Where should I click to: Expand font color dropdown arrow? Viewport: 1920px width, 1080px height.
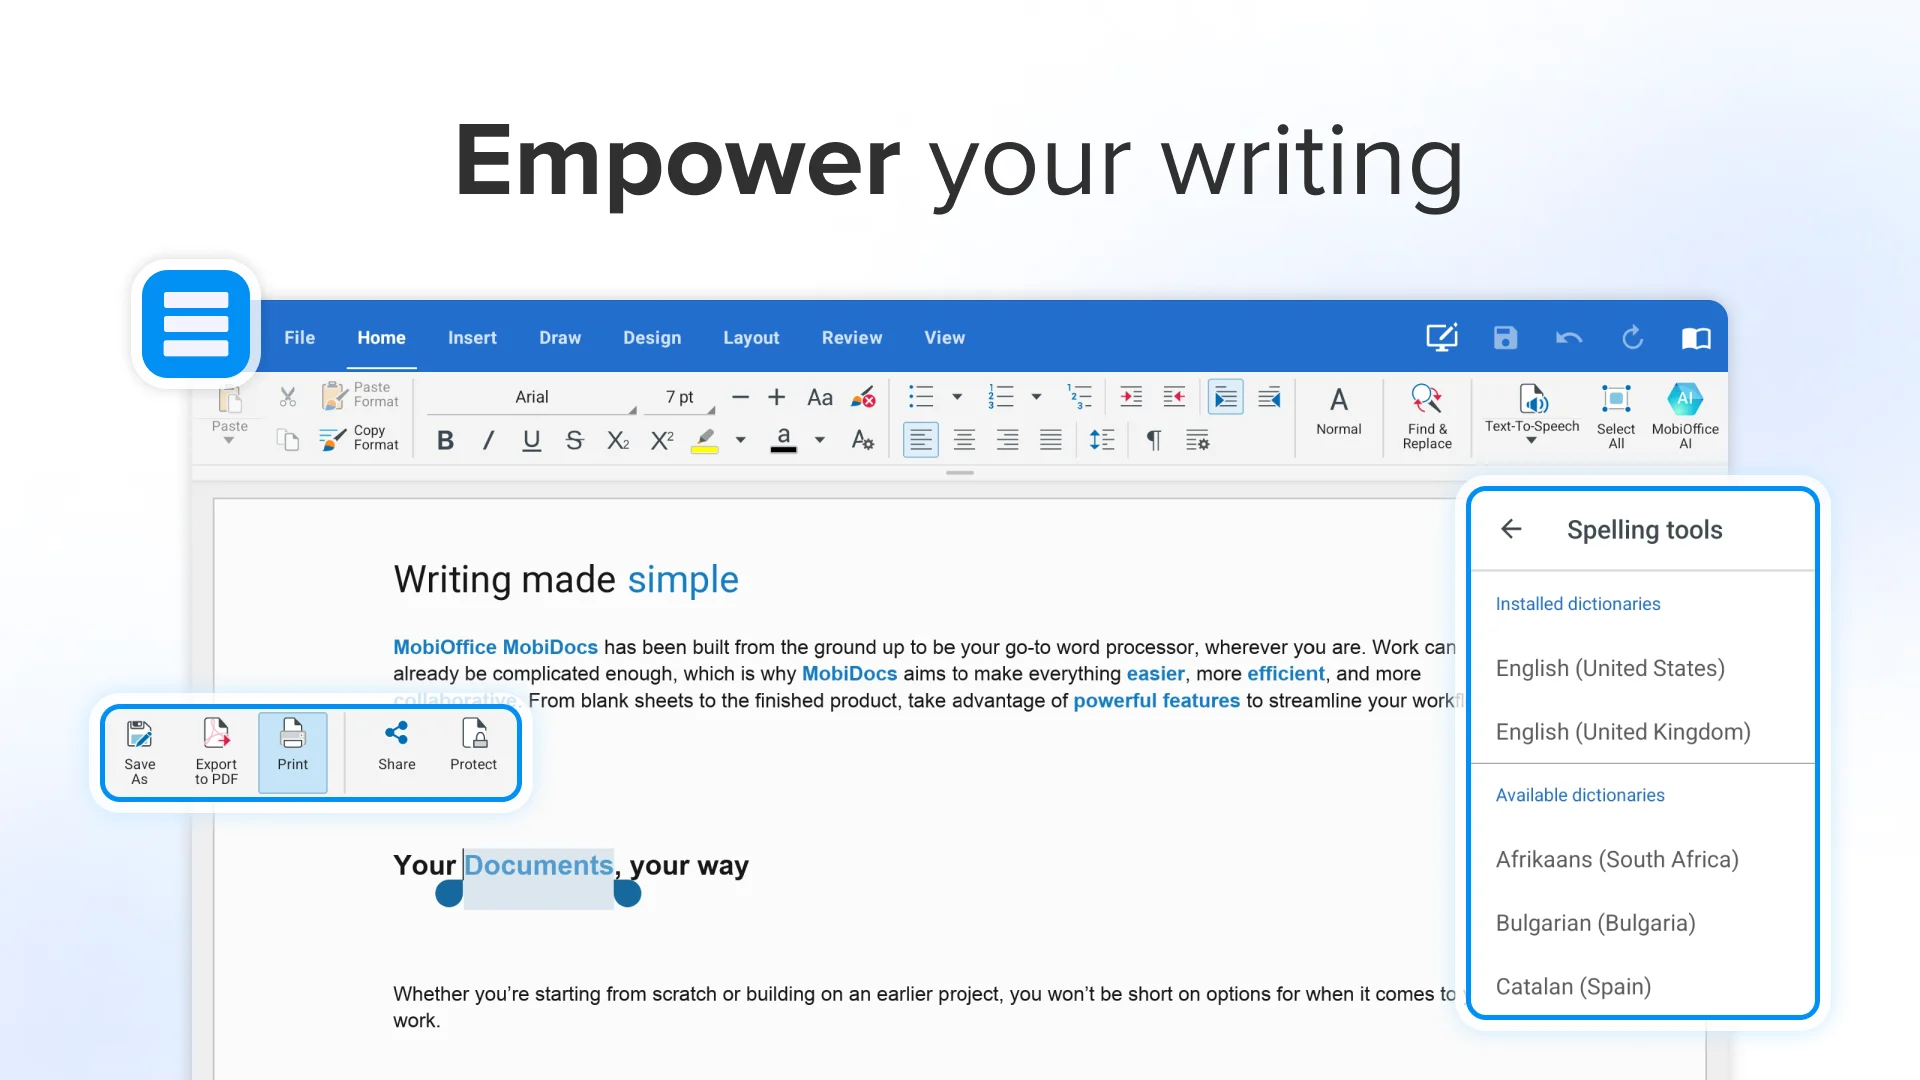pyautogui.click(x=820, y=440)
